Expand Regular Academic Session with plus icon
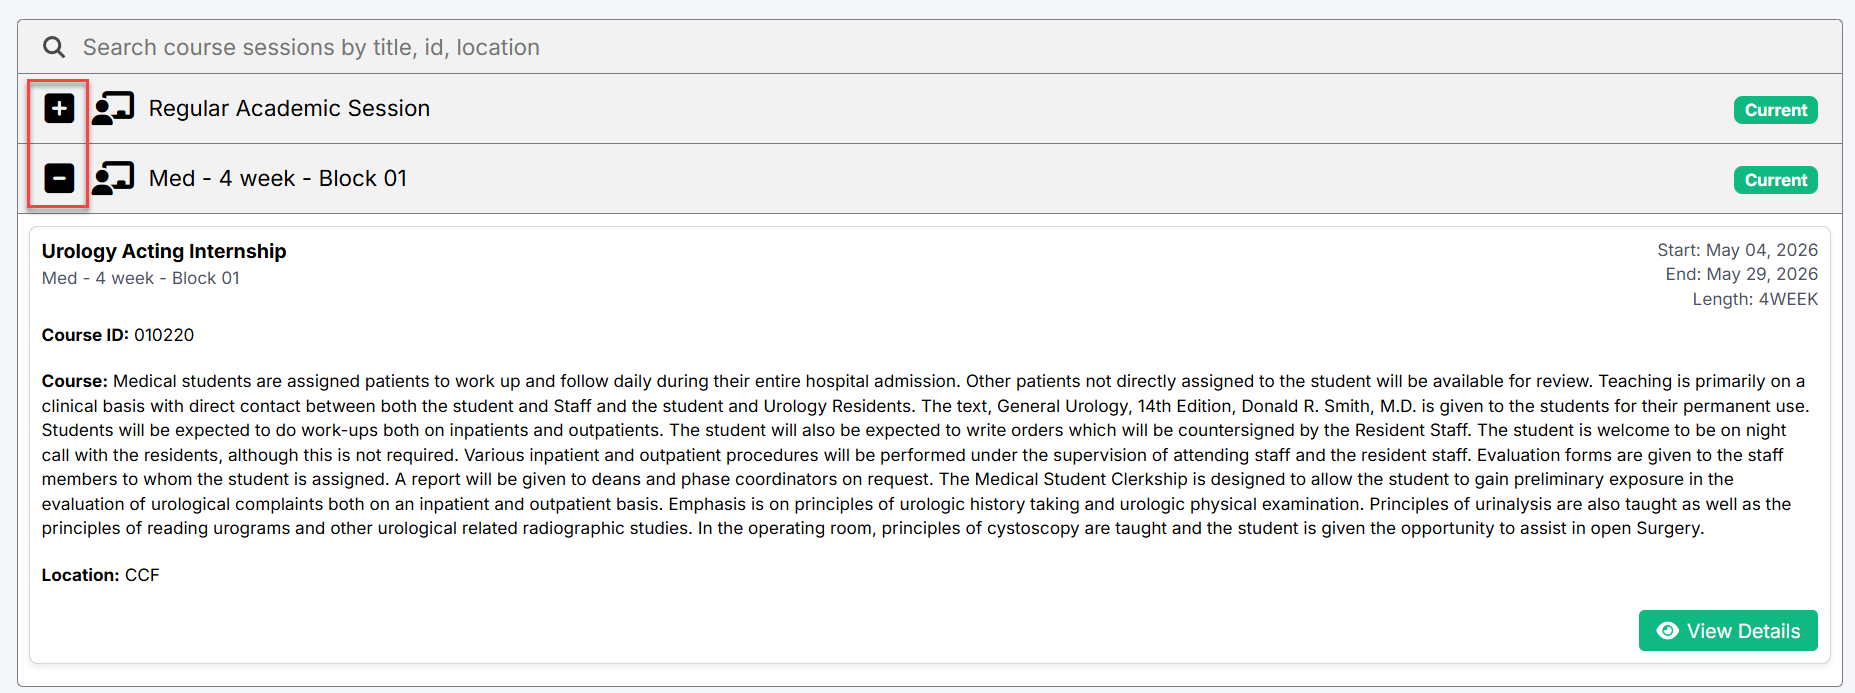This screenshot has height=693, width=1855. pos(59,108)
